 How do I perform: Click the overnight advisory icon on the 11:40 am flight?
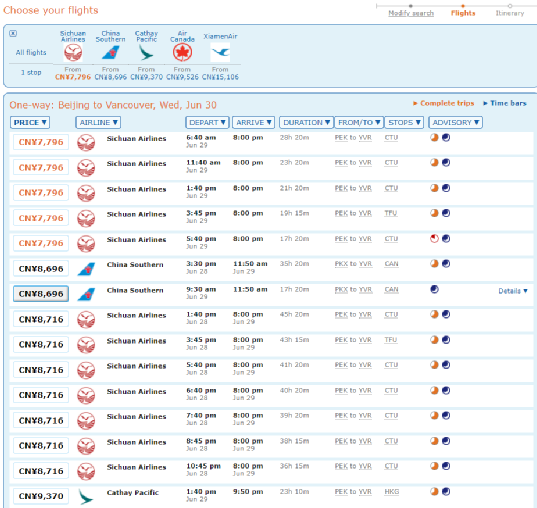tap(446, 163)
